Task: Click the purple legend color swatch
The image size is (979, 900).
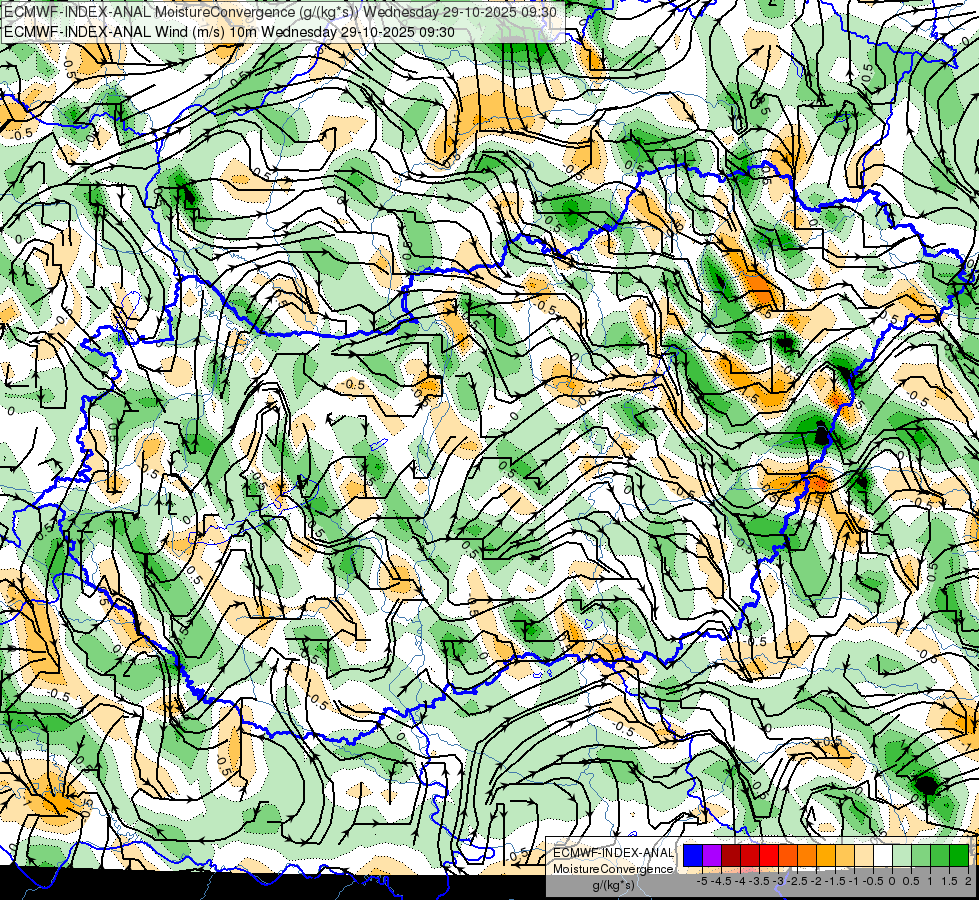Action: (x=712, y=855)
